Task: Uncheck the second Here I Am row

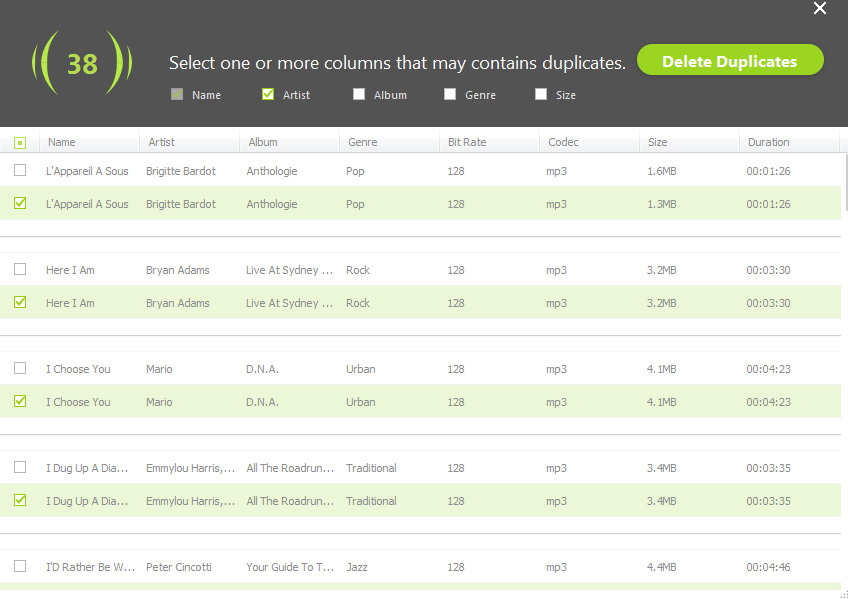Action: (20, 302)
